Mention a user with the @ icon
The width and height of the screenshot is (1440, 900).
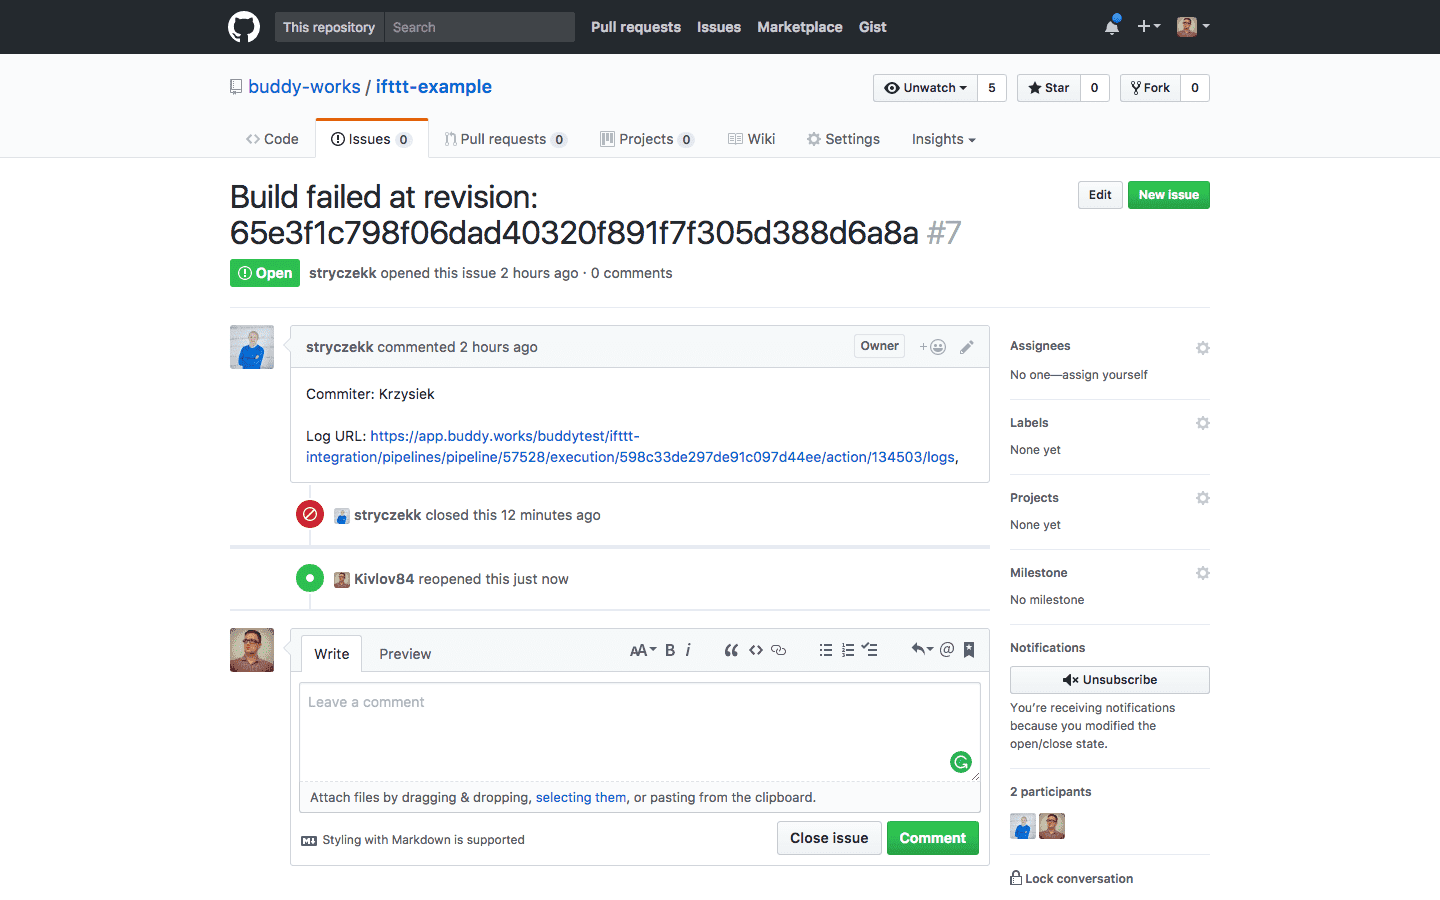pyautogui.click(x=947, y=650)
